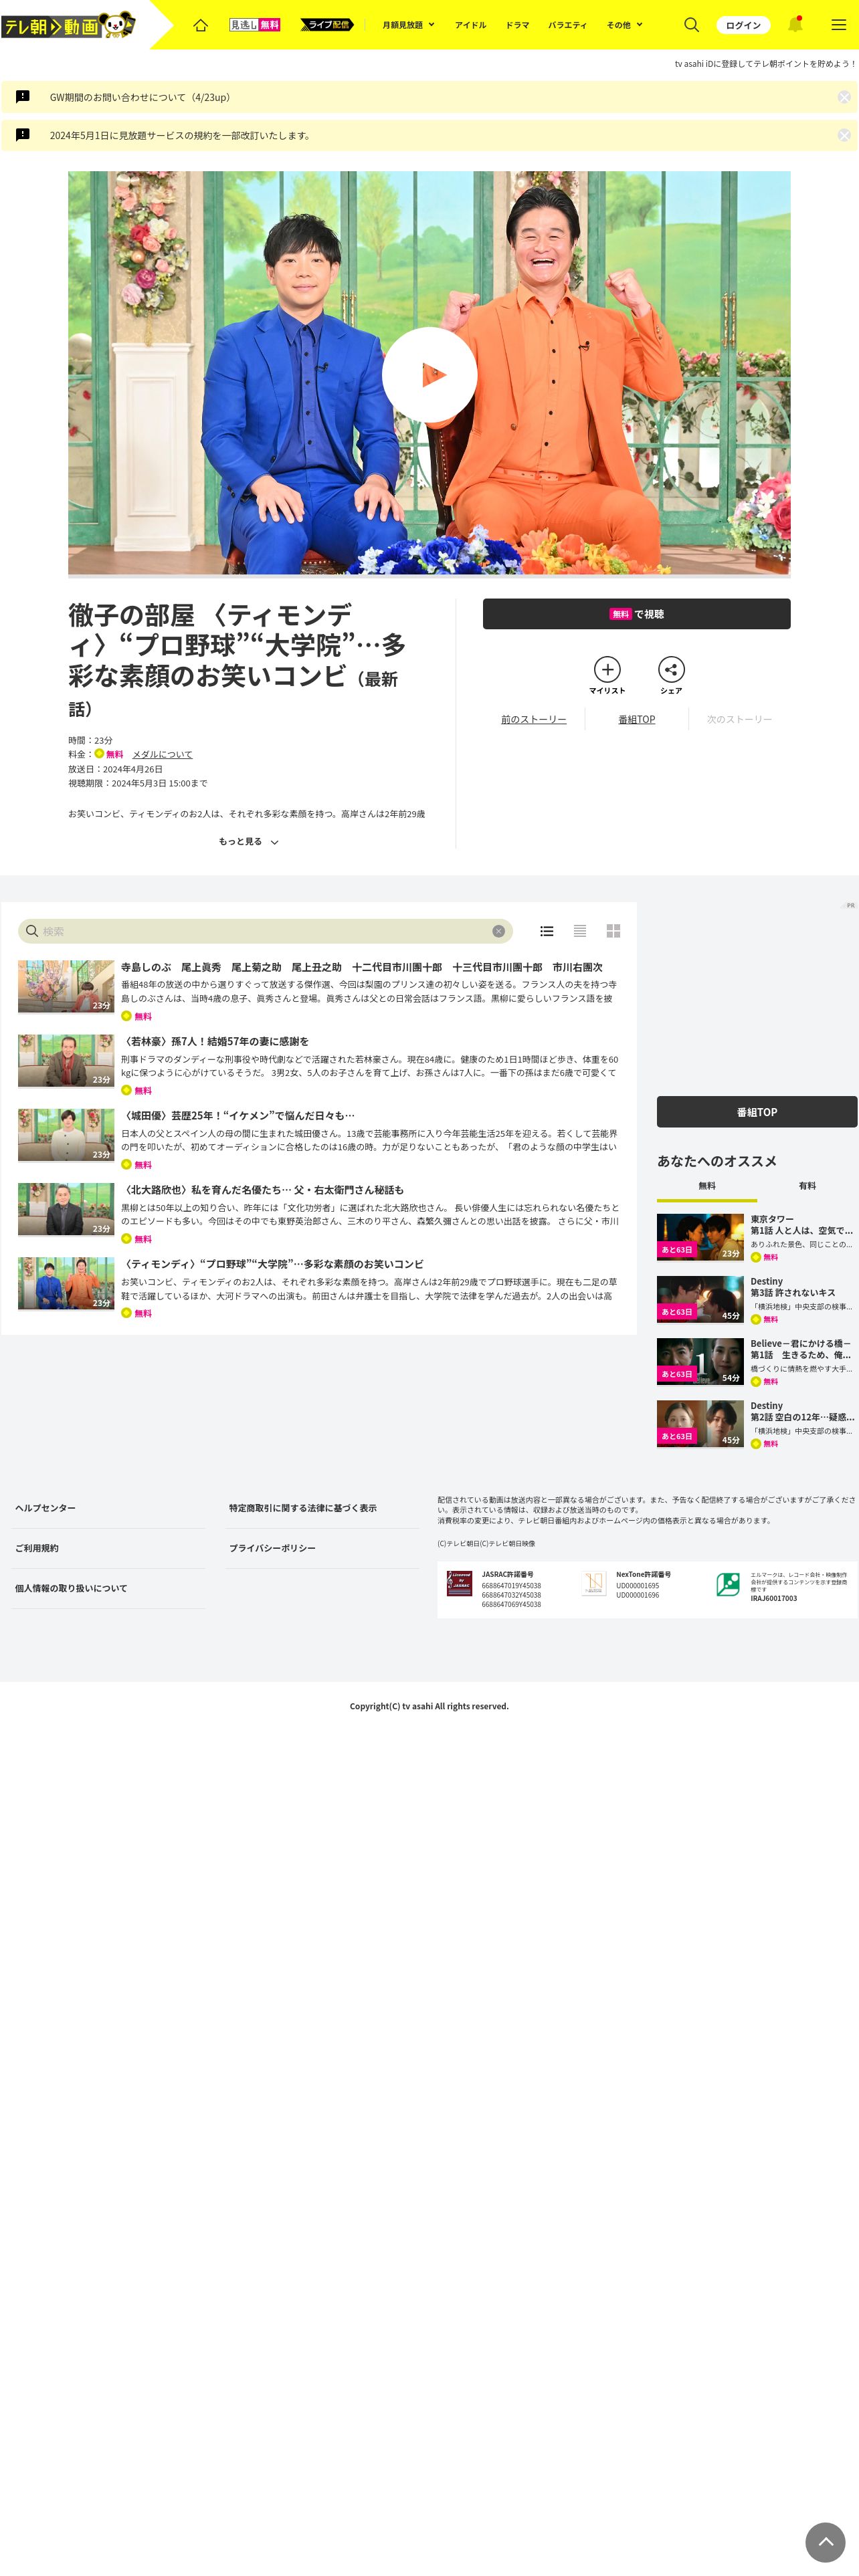Open the アイドル menu item
The height and width of the screenshot is (2576, 859).
tap(470, 25)
